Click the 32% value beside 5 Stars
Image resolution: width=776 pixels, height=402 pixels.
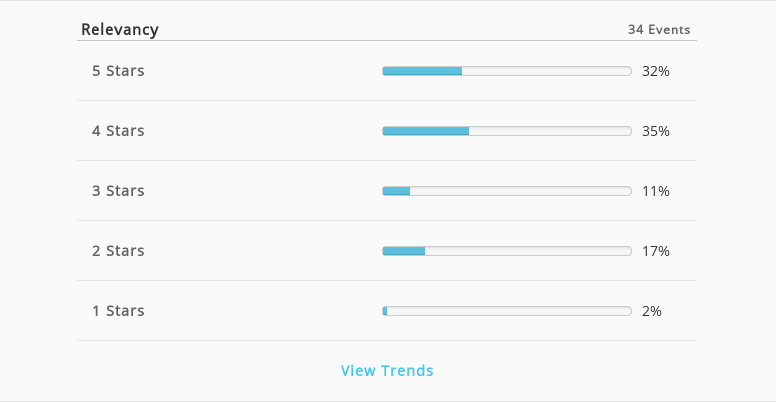(x=656, y=71)
